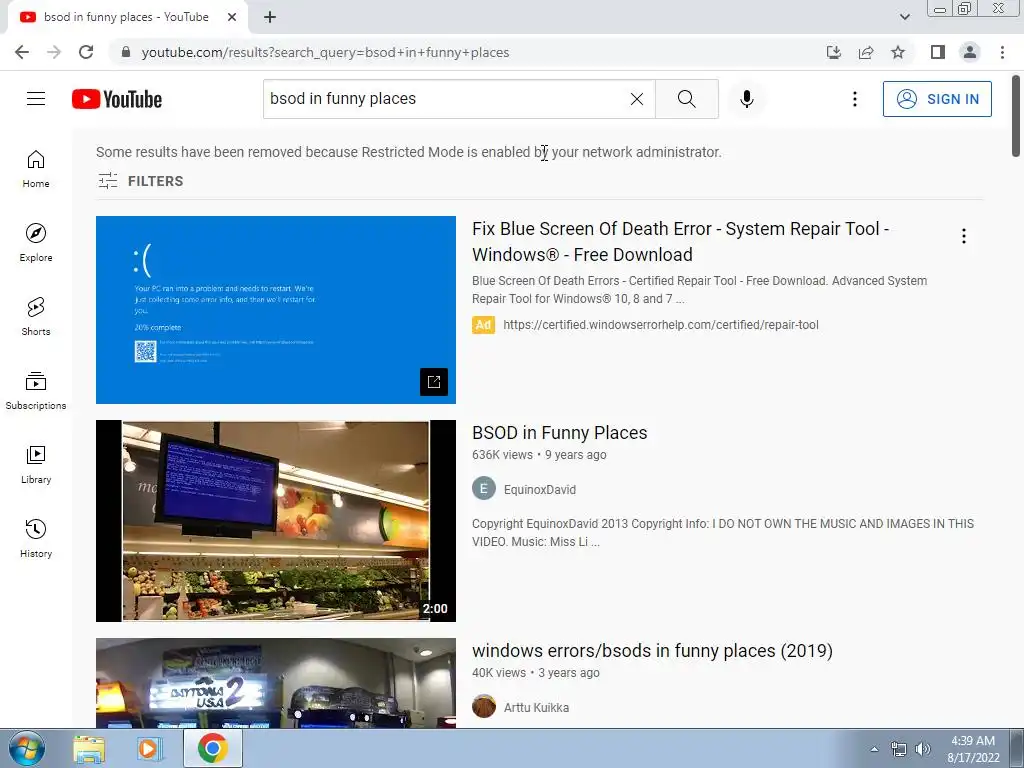Image resolution: width=1024 pixels, height=768 pixels.
Task: Open Explore in the sidebar
Action: (36, 243)
